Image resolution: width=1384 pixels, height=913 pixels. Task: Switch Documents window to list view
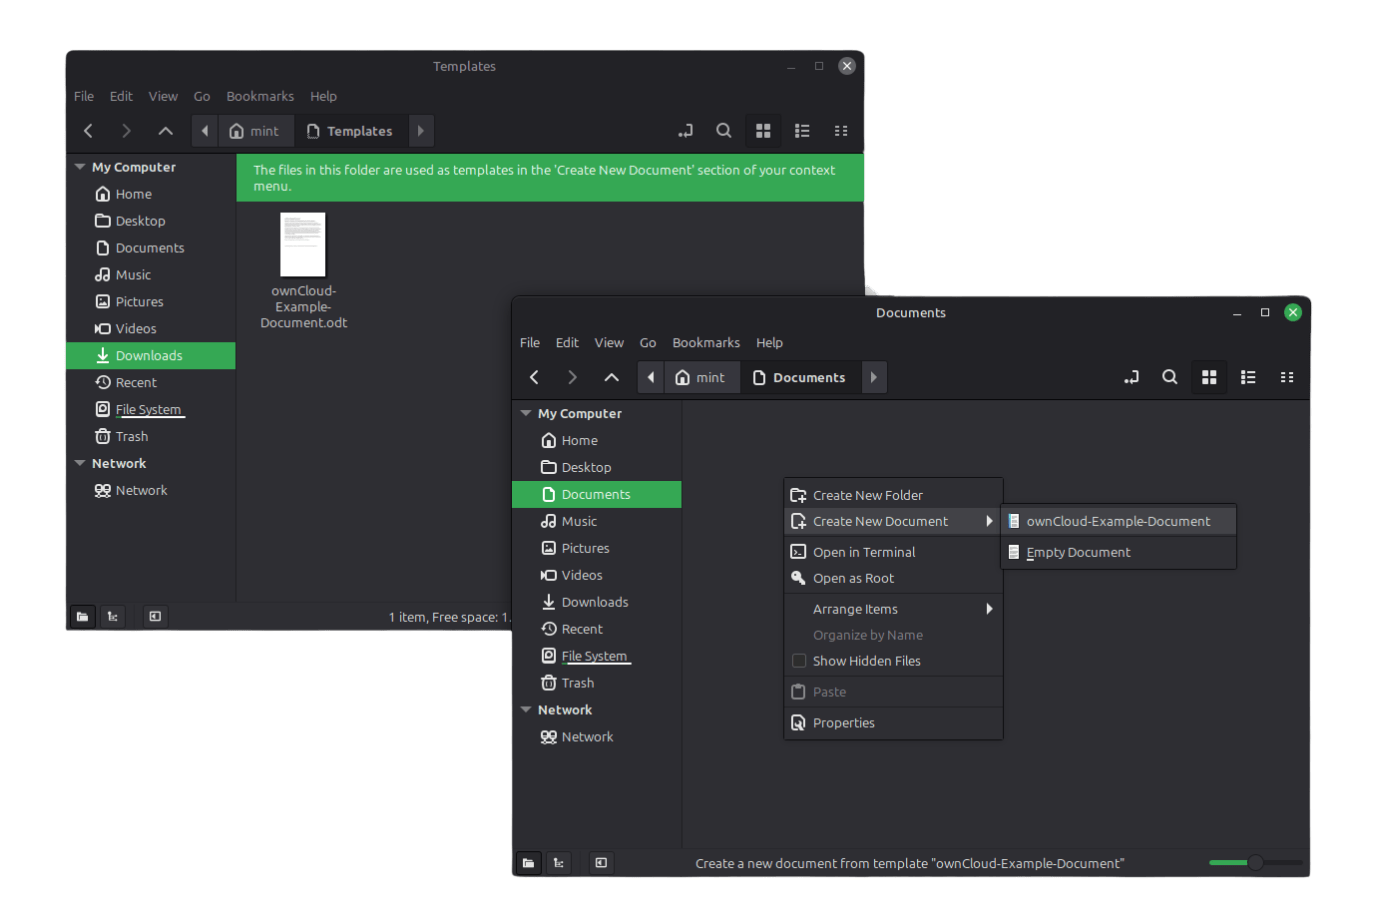[1247, 377]
